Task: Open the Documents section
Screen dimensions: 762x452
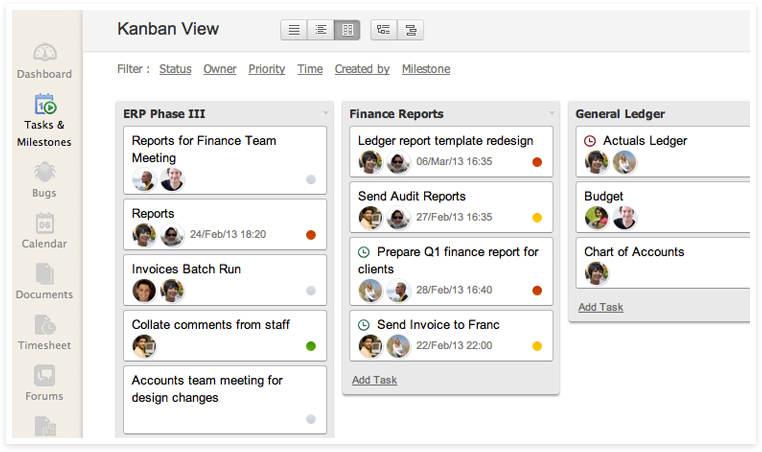Action: [44, 282]
